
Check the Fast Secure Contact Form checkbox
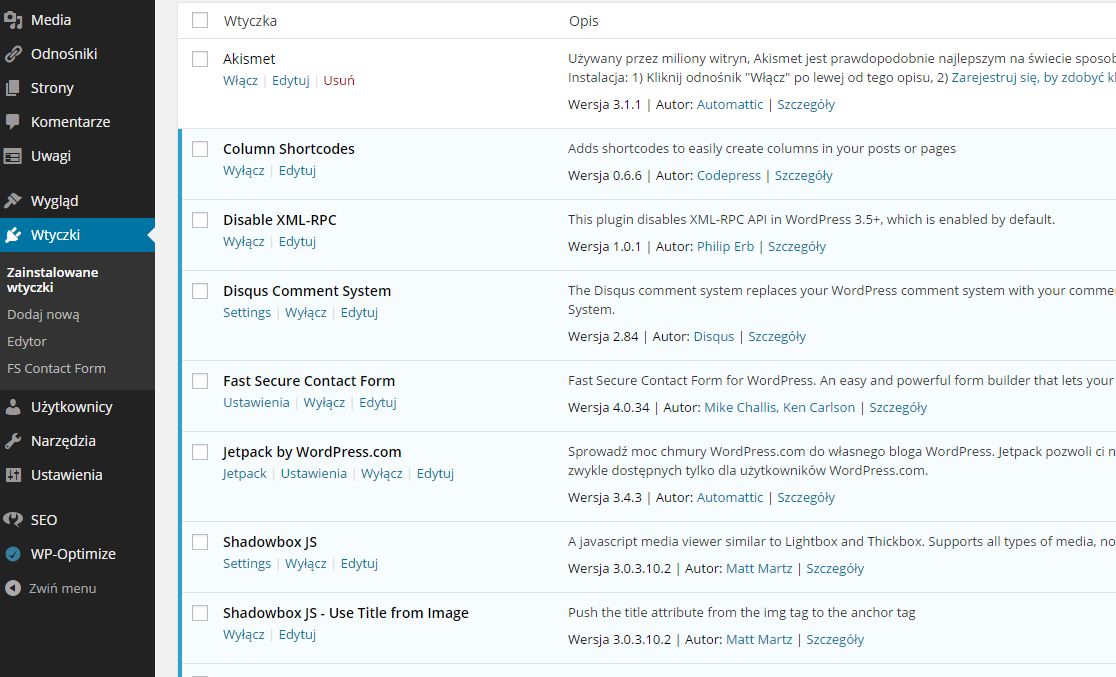pyautogui.click(x=200, y=381)
